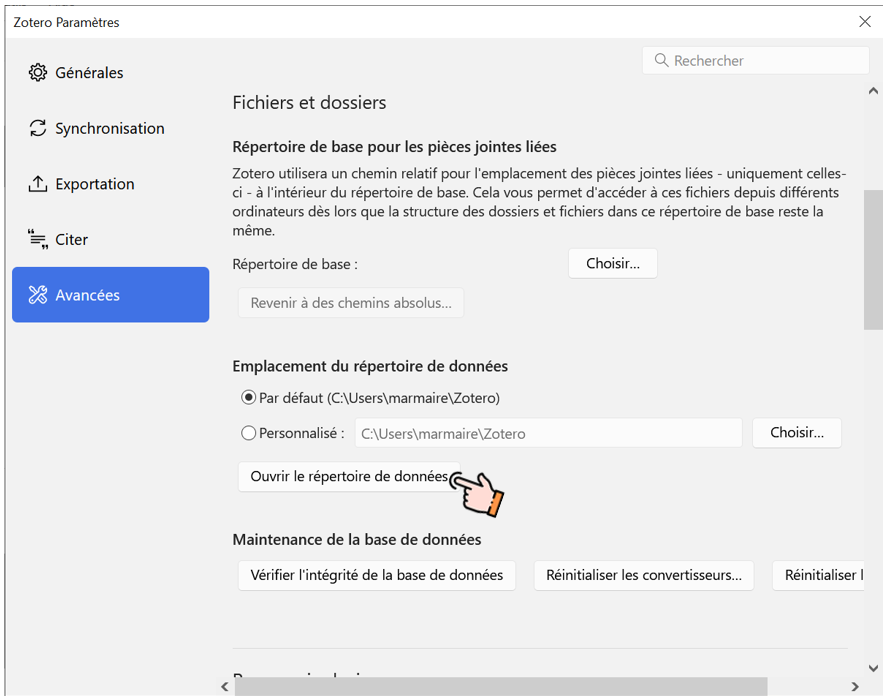This screenshot has height=699, width=888.
Task: Select the Personnalisé radio button
Action: click(248, 433)
